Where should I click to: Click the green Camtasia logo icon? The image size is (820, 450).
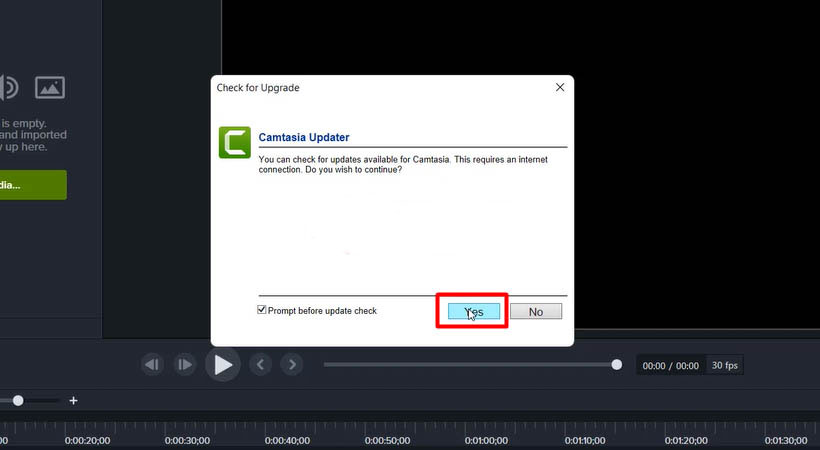click(234, 143)
